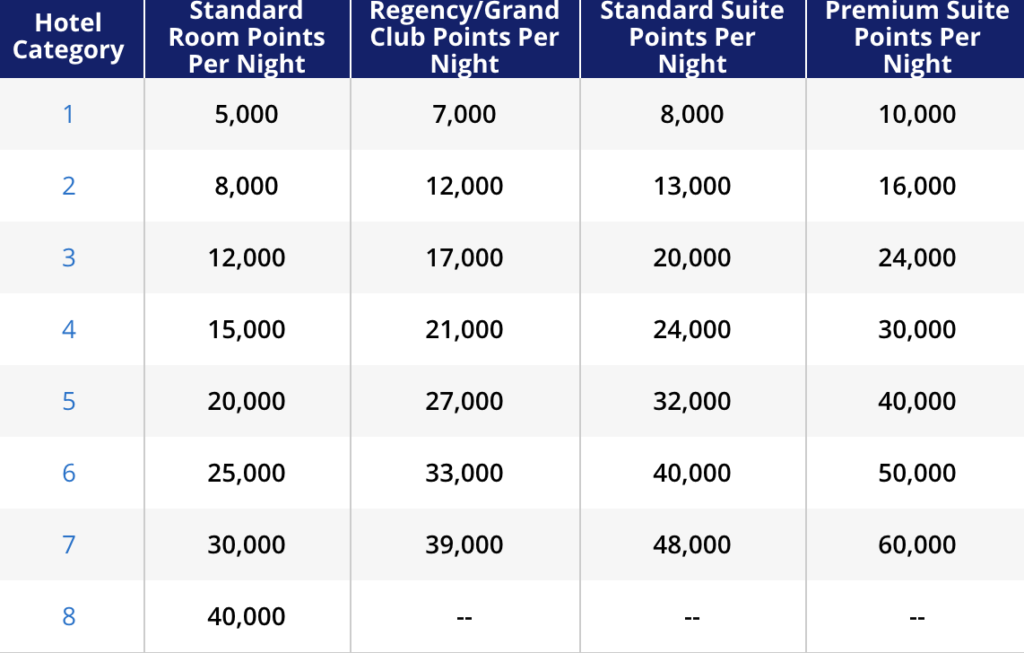
Task: Select the 17,000 Regency/Grand Club points cell
Action: tap(464, 258)
